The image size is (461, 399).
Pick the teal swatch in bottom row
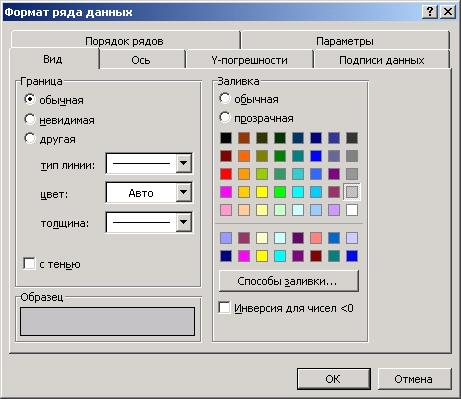[x=334, y=256]
